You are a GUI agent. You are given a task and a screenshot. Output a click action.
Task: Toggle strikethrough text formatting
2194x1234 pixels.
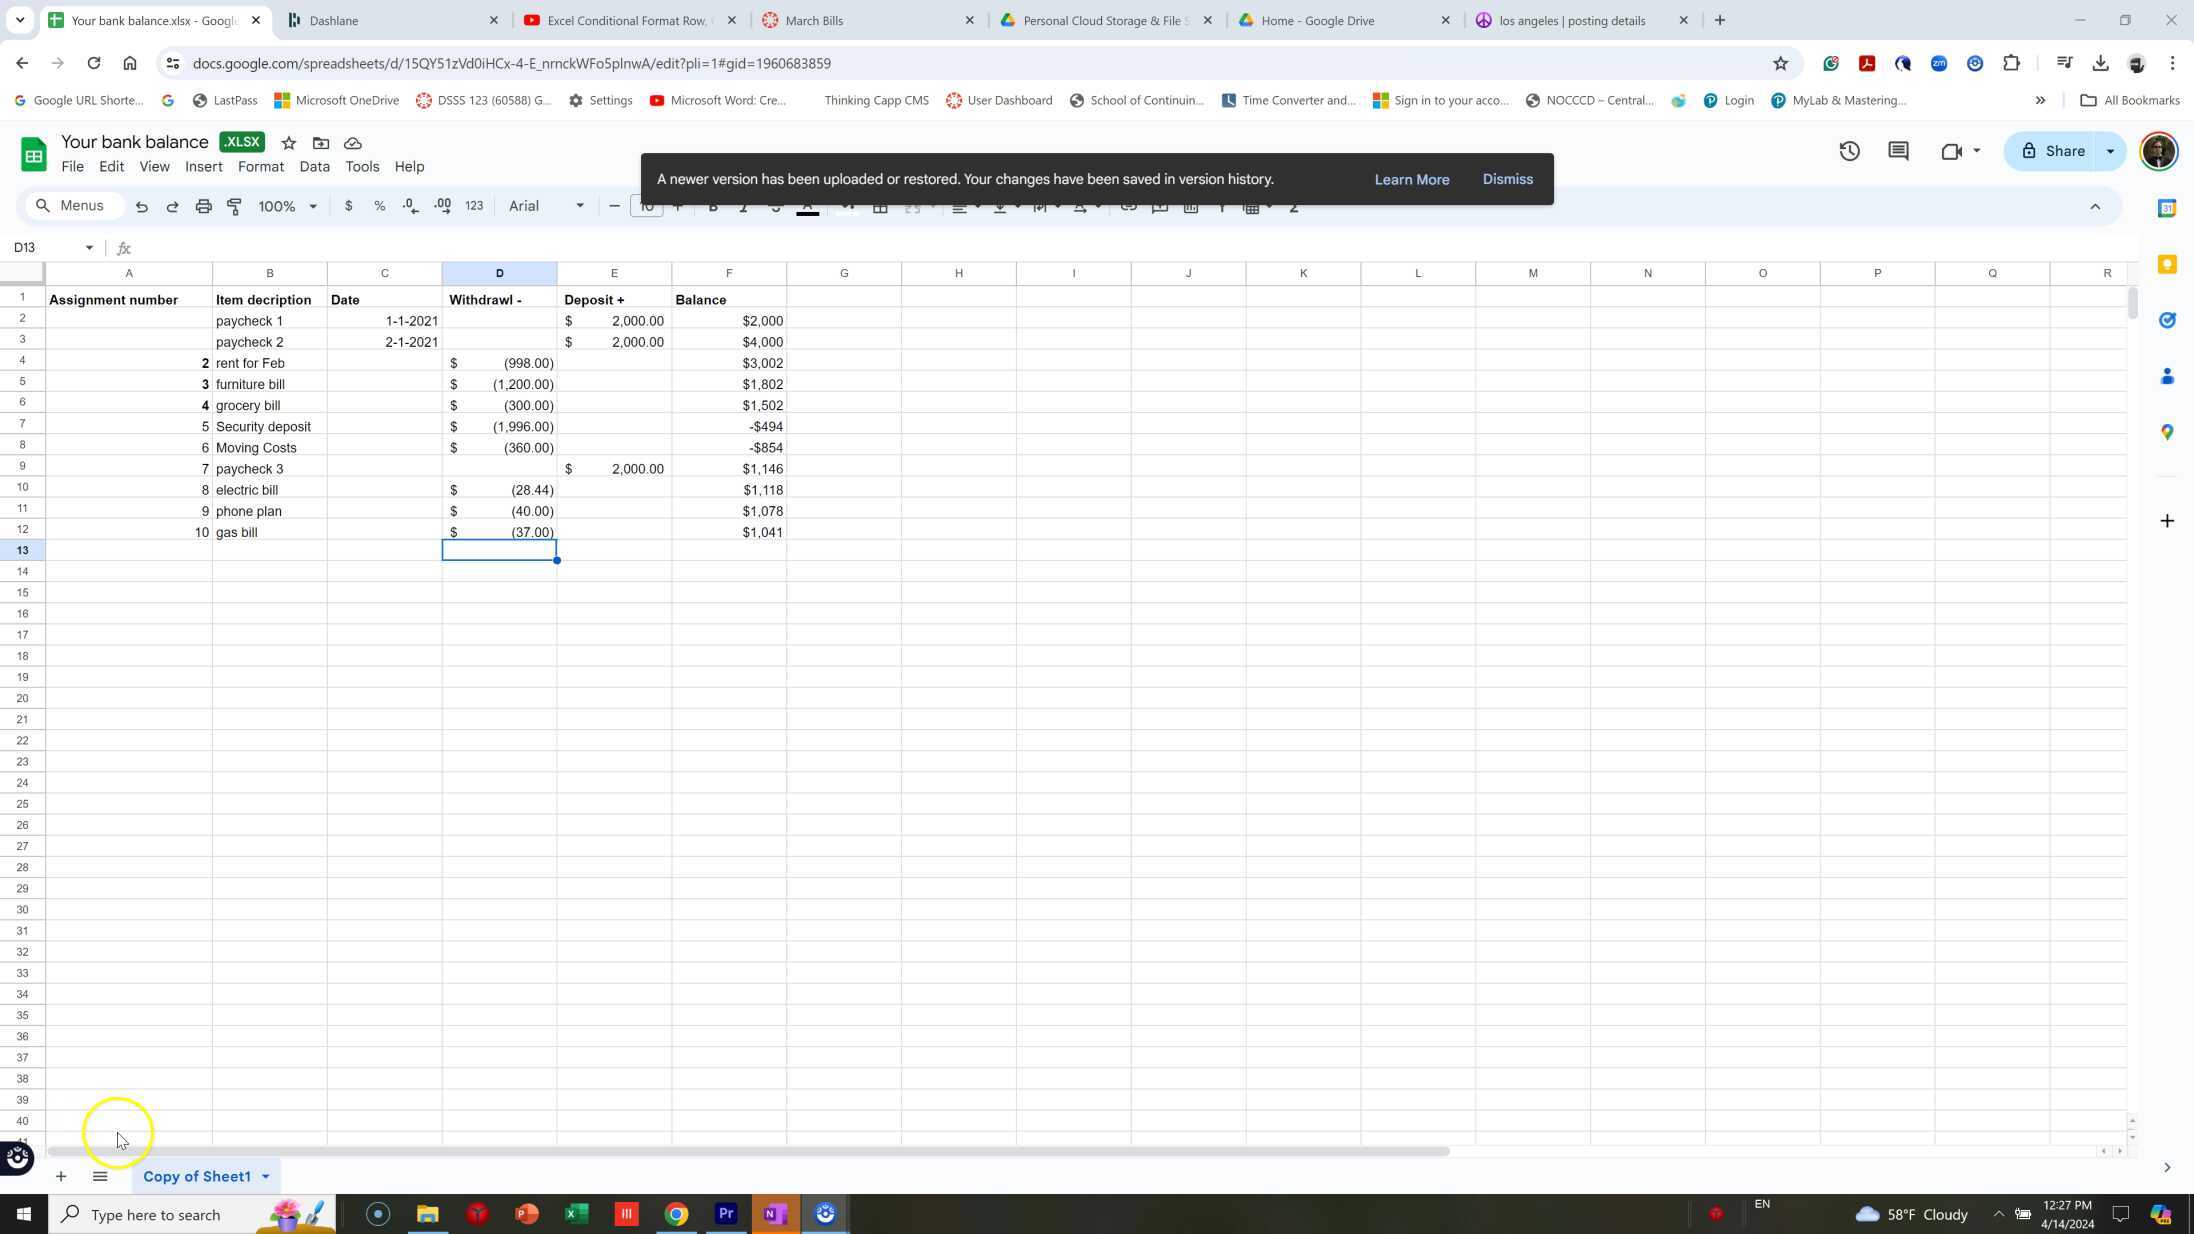pyautogui.click(x=775, y=206)
